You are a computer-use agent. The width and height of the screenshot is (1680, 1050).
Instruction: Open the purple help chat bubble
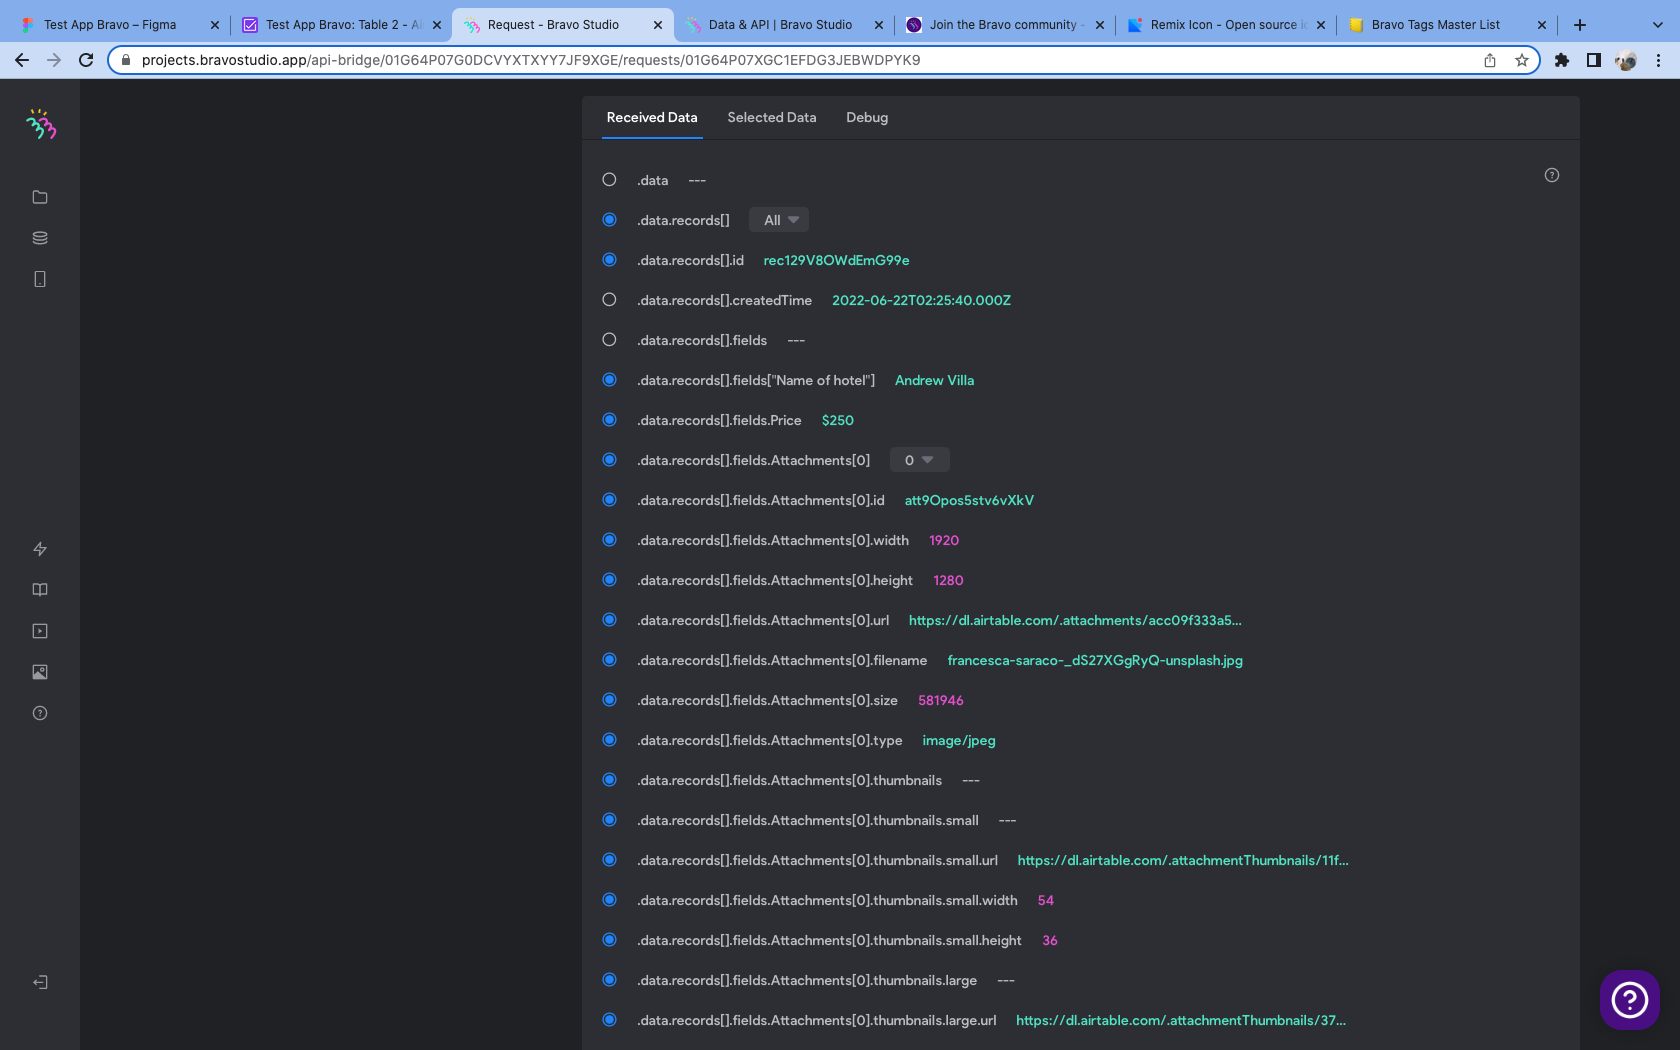pos(1630,999)
